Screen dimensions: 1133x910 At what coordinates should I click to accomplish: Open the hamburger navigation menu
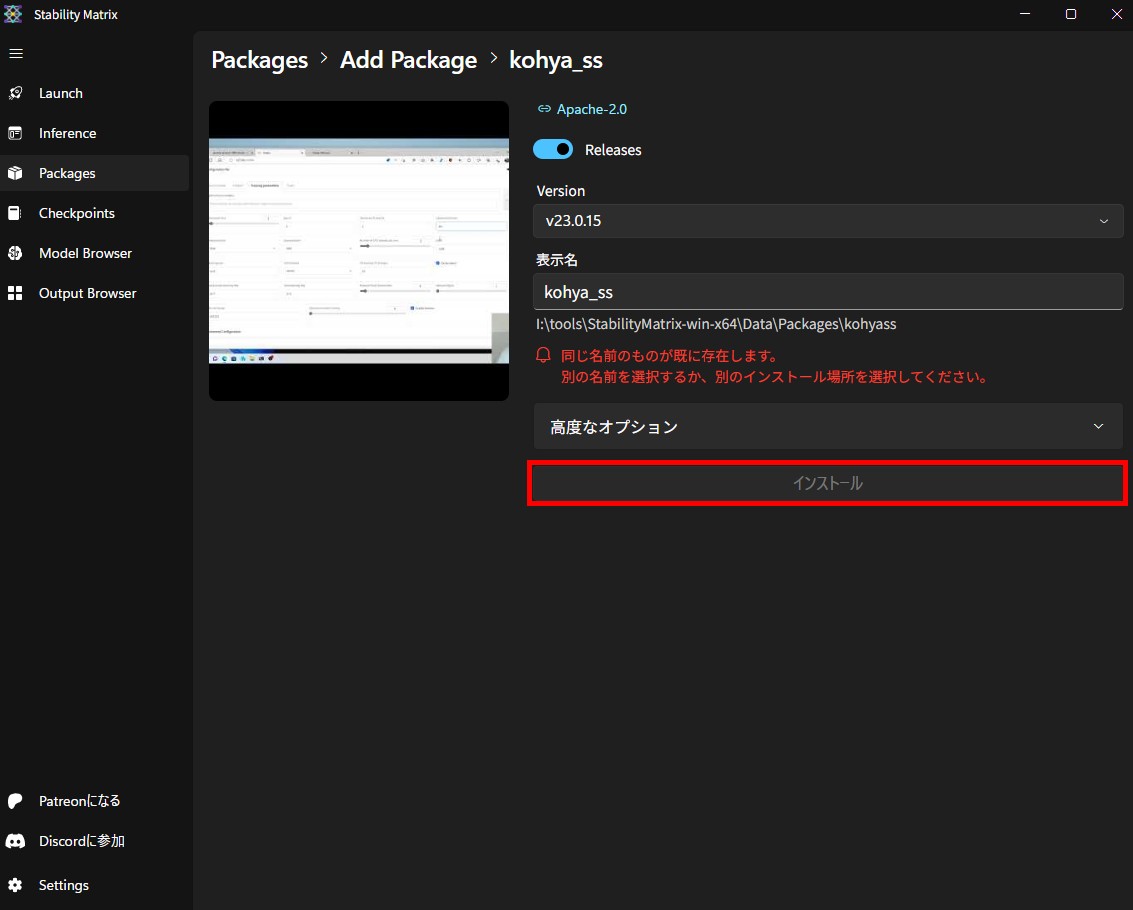16,53
